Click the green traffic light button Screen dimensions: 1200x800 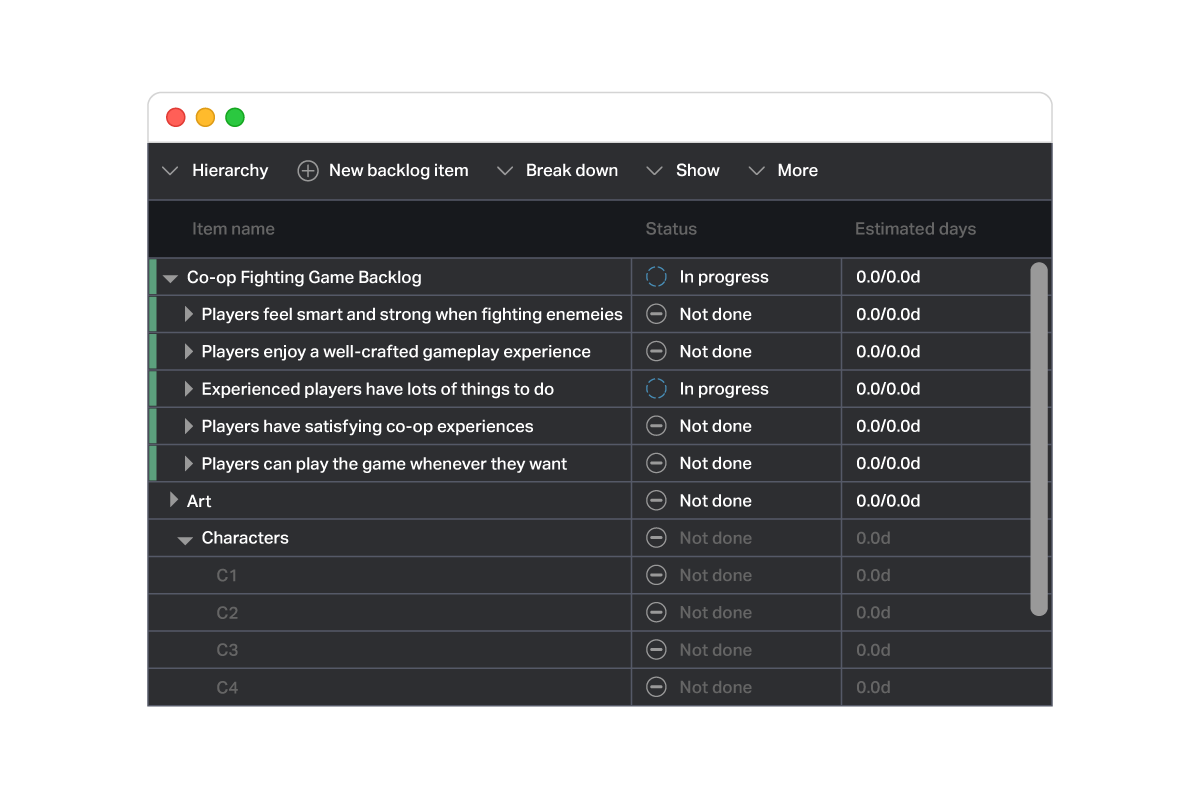235,117
